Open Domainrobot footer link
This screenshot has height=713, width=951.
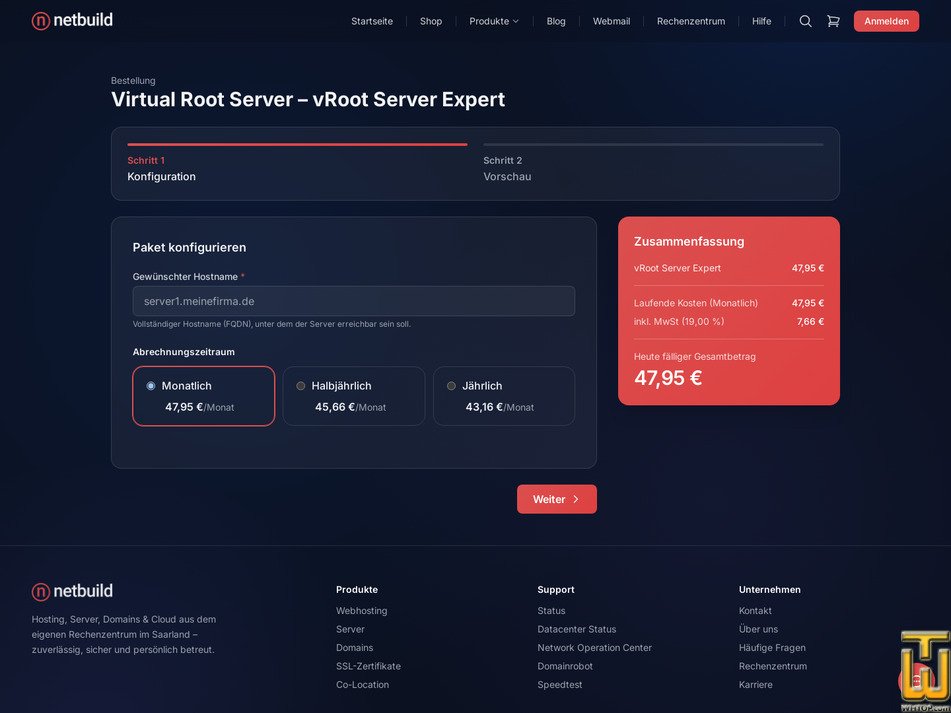click(x=565, y=666)
